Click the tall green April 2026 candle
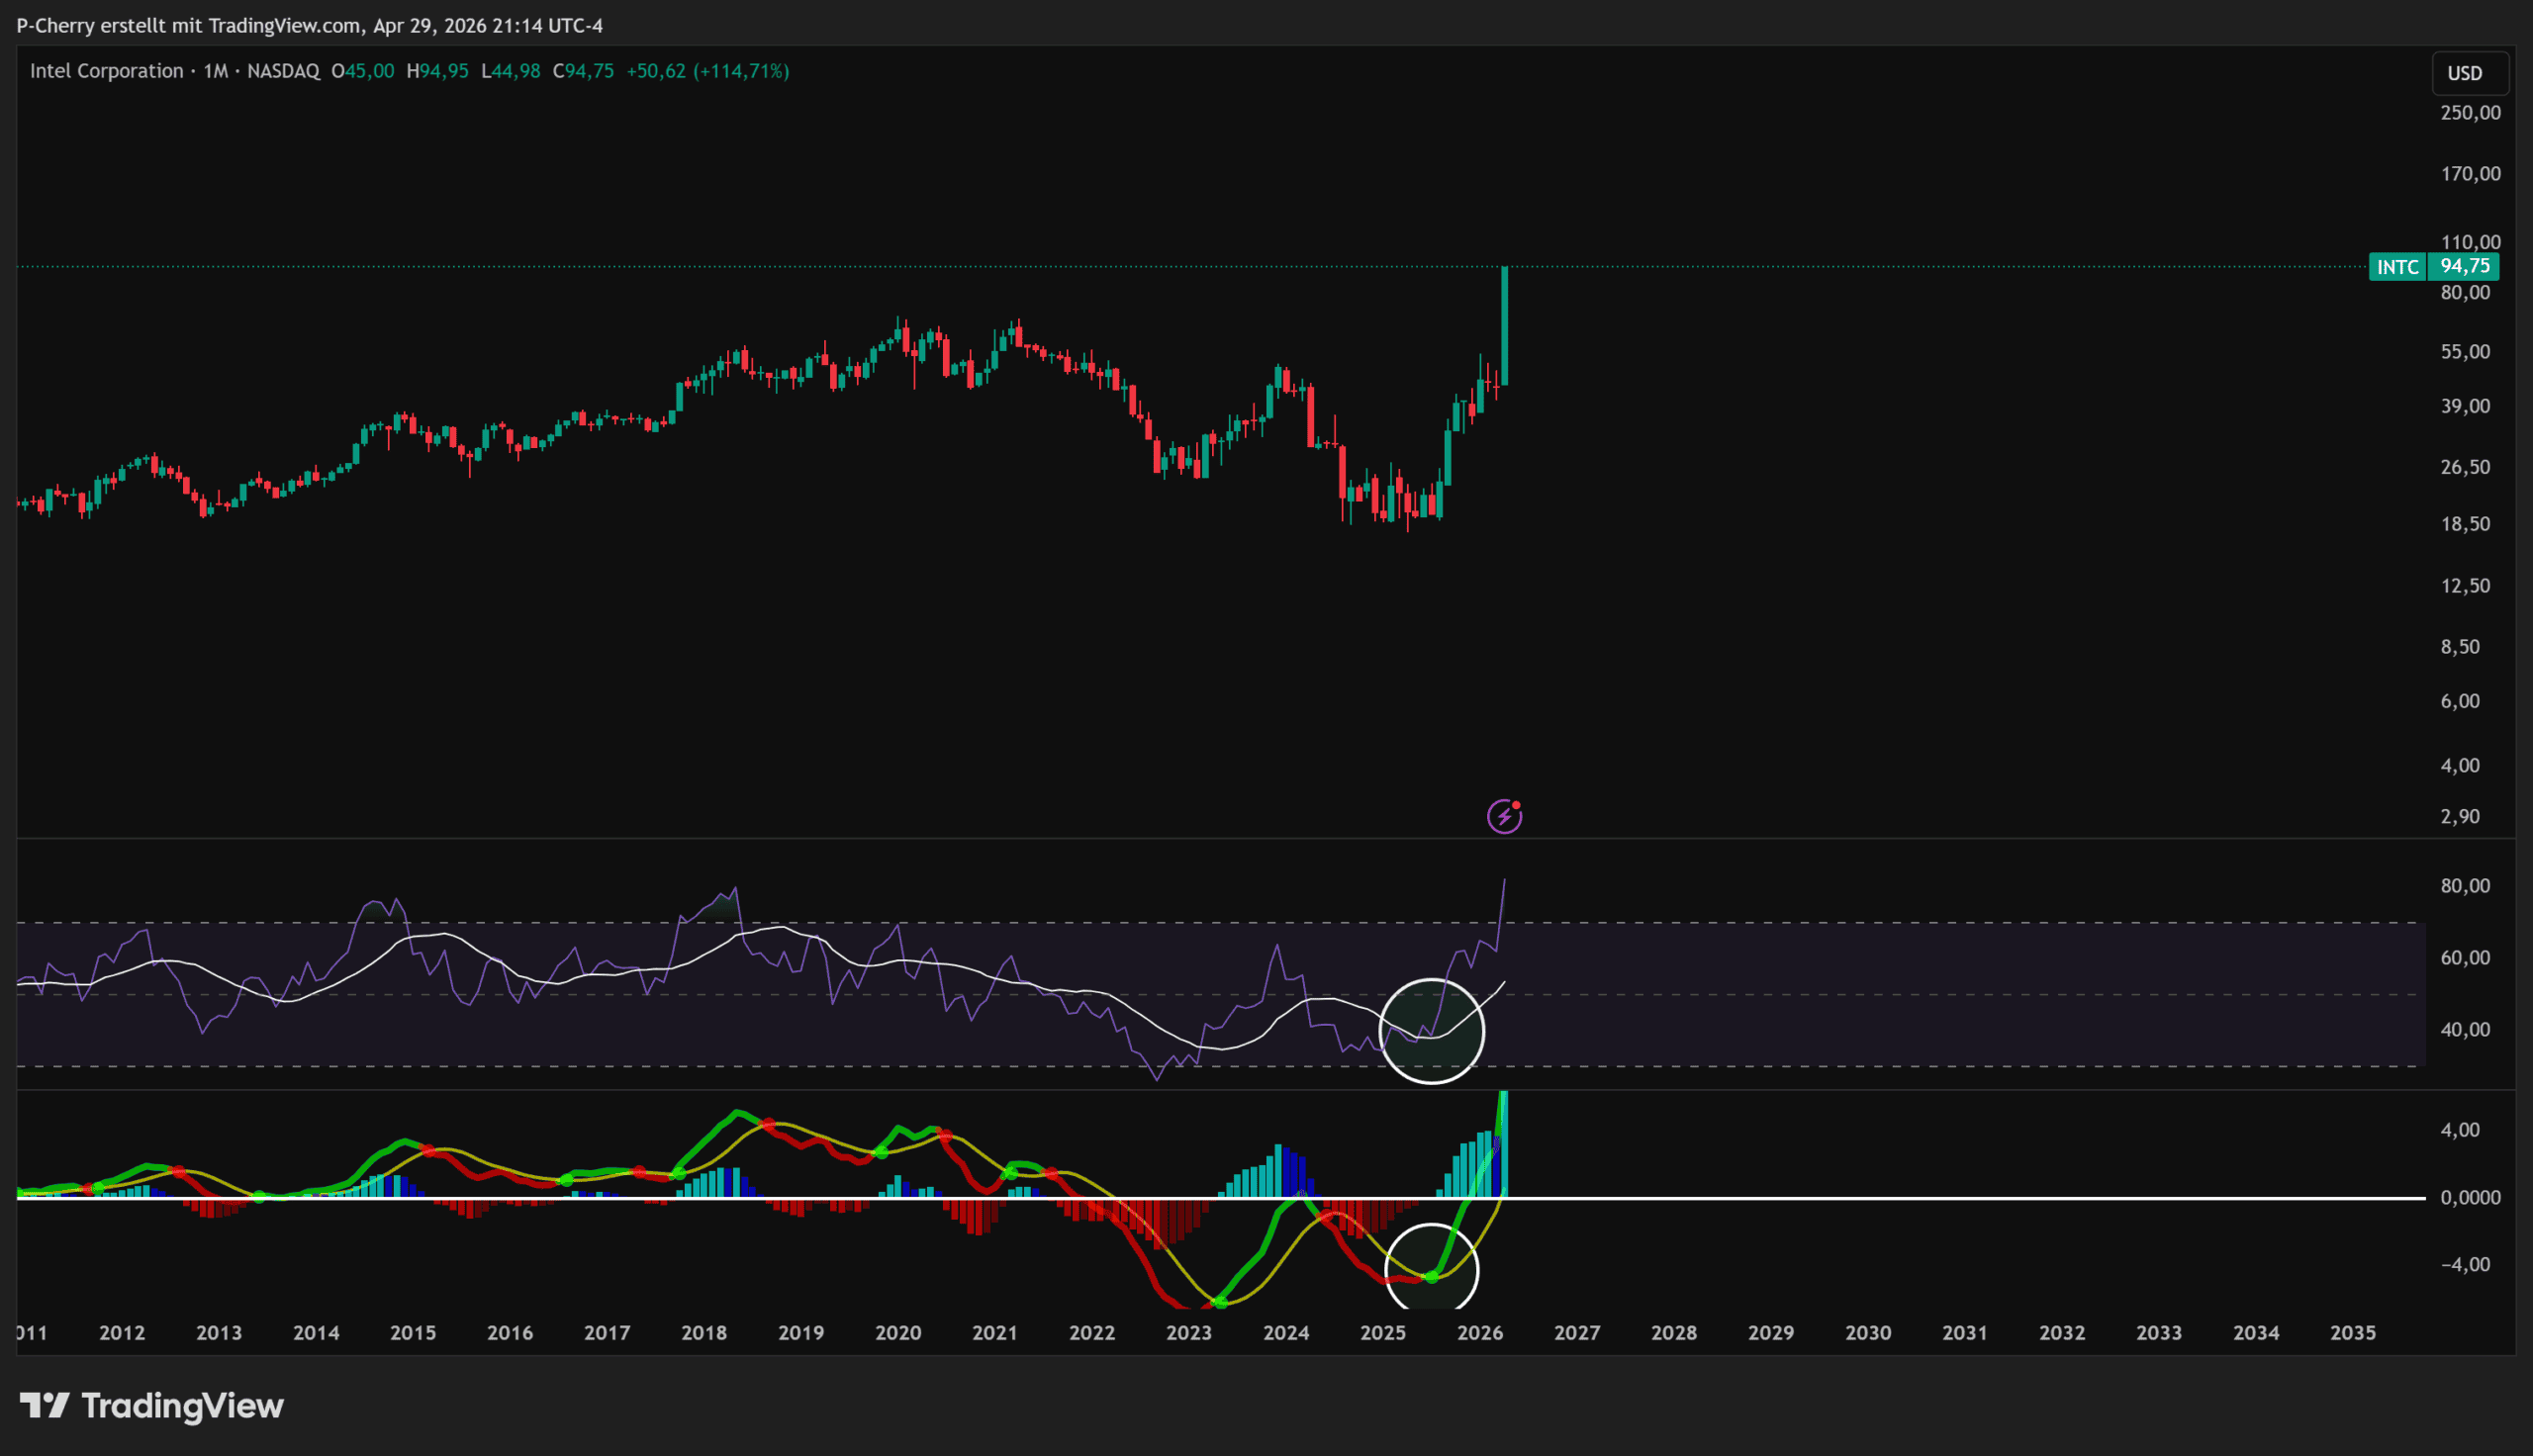The image size is (2533, 1456). 1504,325
